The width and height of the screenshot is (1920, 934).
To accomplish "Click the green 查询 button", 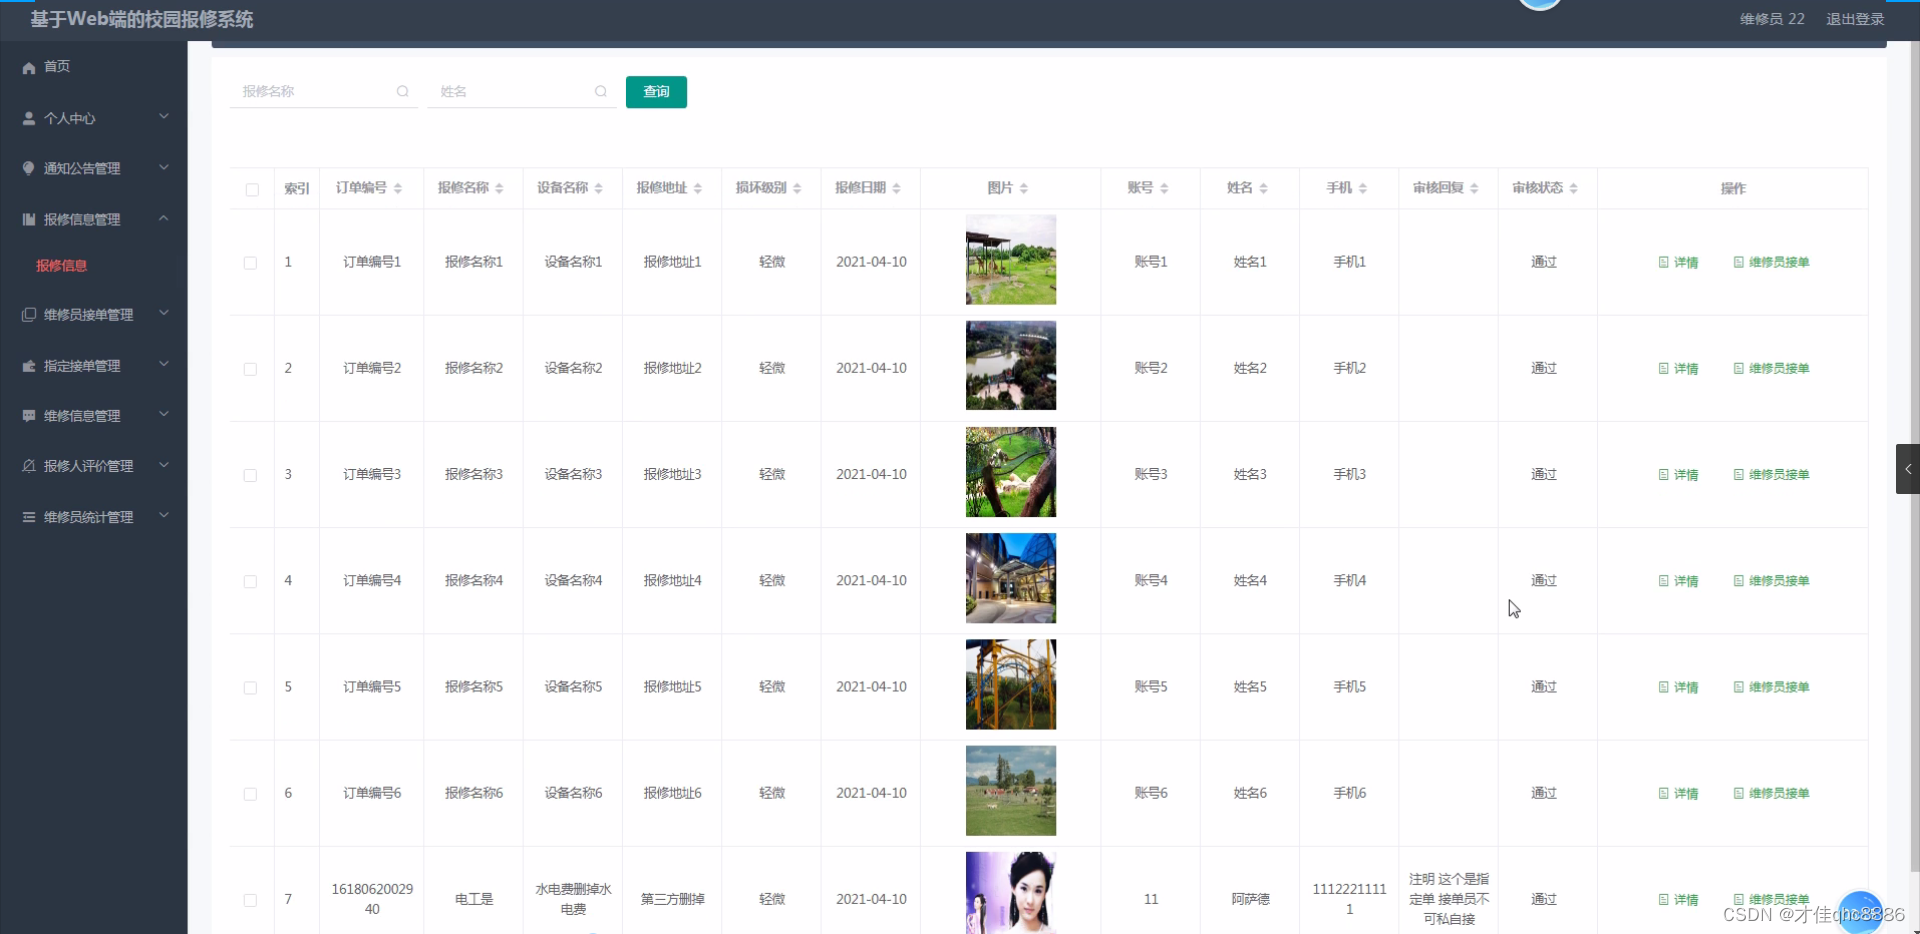I will (x=656, y=92).
